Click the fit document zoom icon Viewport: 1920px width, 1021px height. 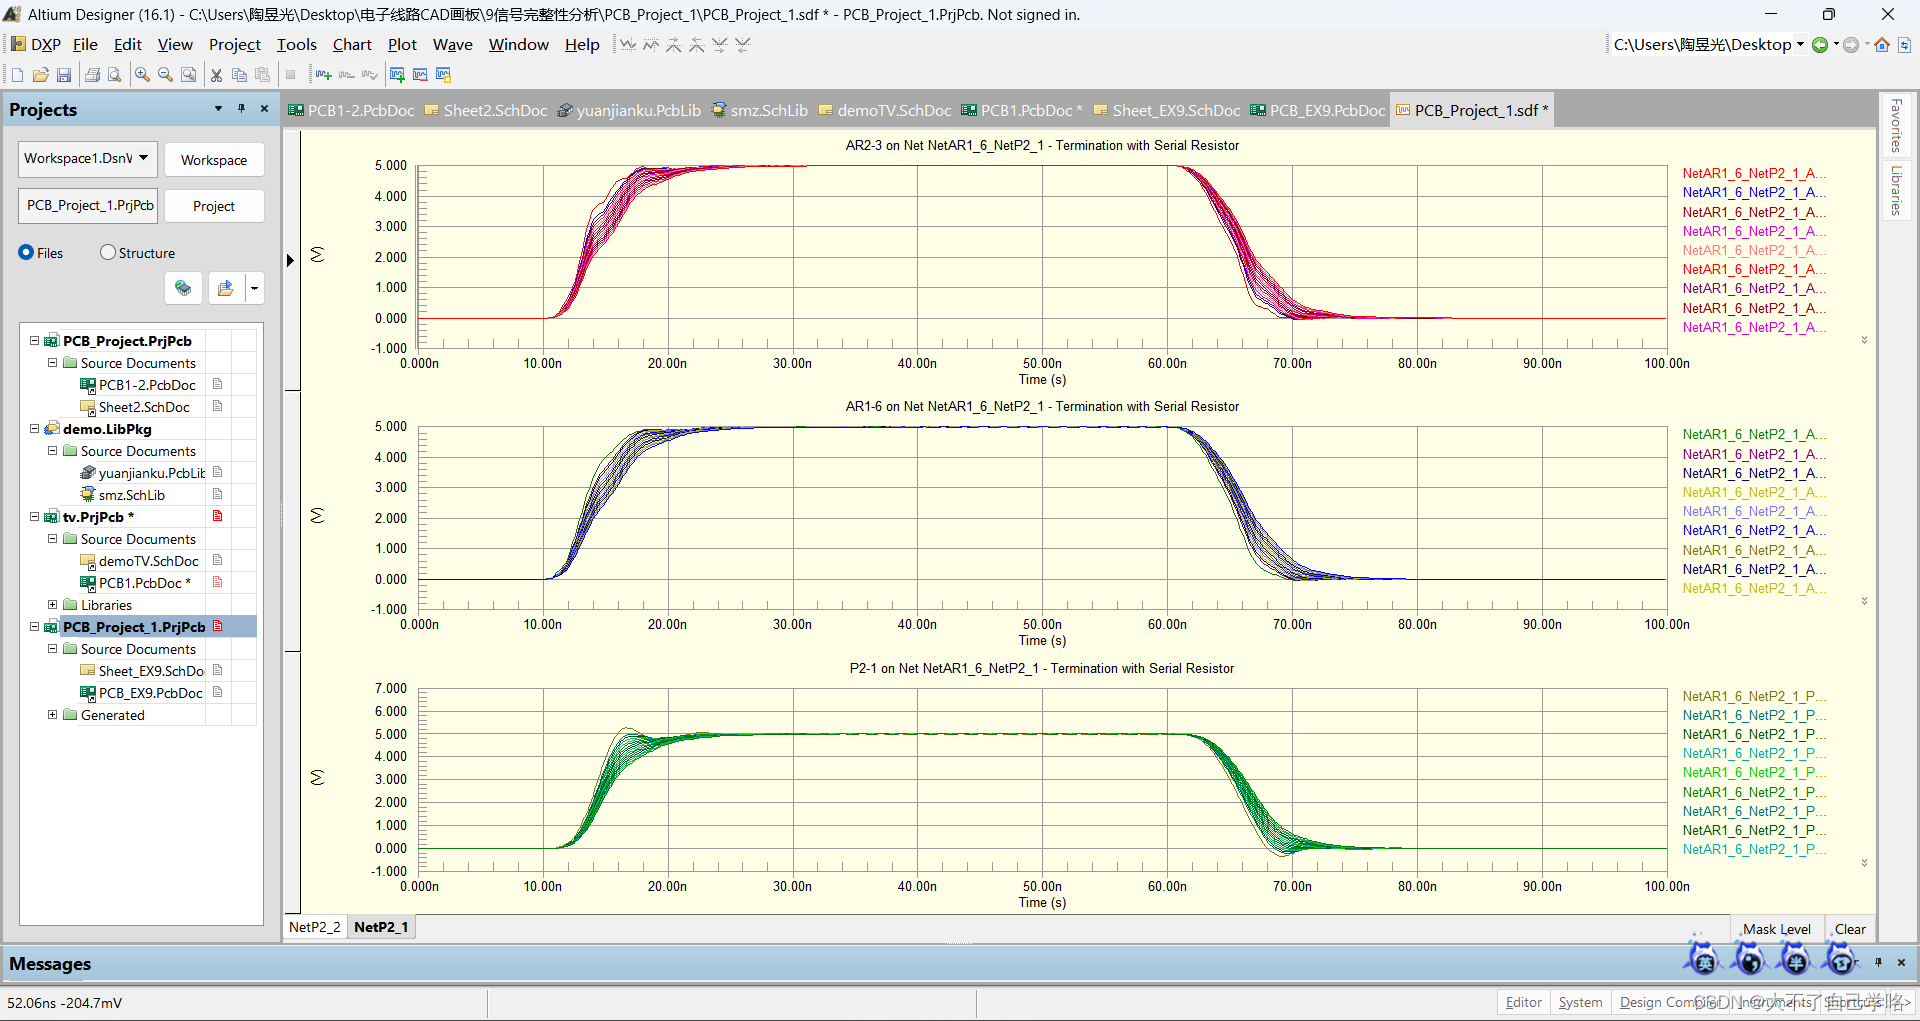(x=189, y=75)
